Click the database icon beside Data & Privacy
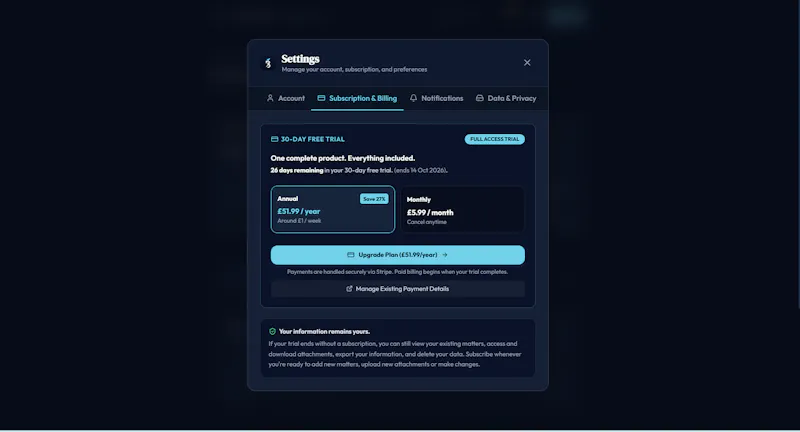This screenshot has height=432, width=800. [480, 98]
